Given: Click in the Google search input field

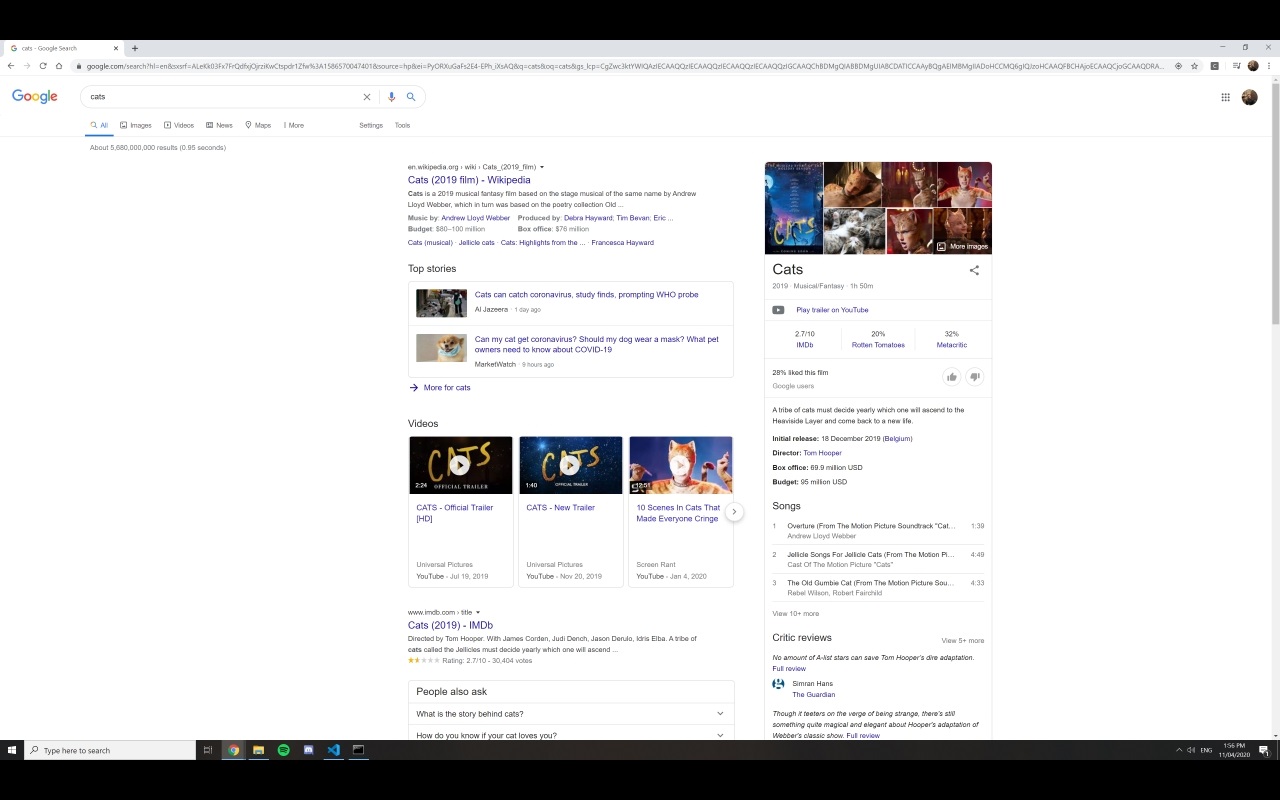Looking at the screenshot, I should (x=225, y=97).
